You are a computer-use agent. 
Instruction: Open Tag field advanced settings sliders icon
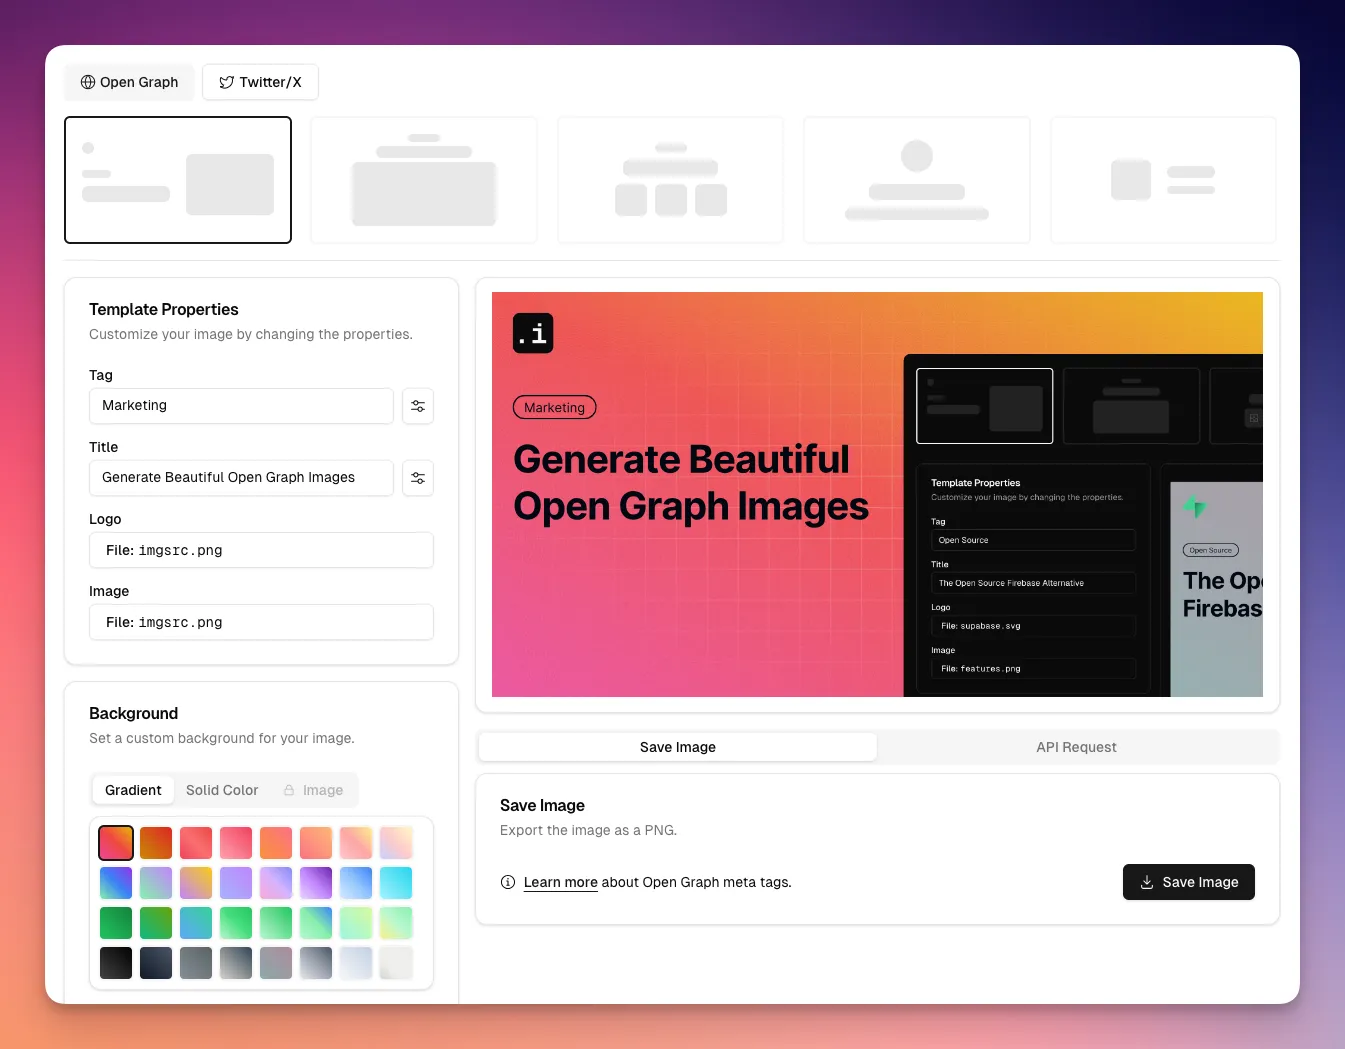(x=418, y=406)
